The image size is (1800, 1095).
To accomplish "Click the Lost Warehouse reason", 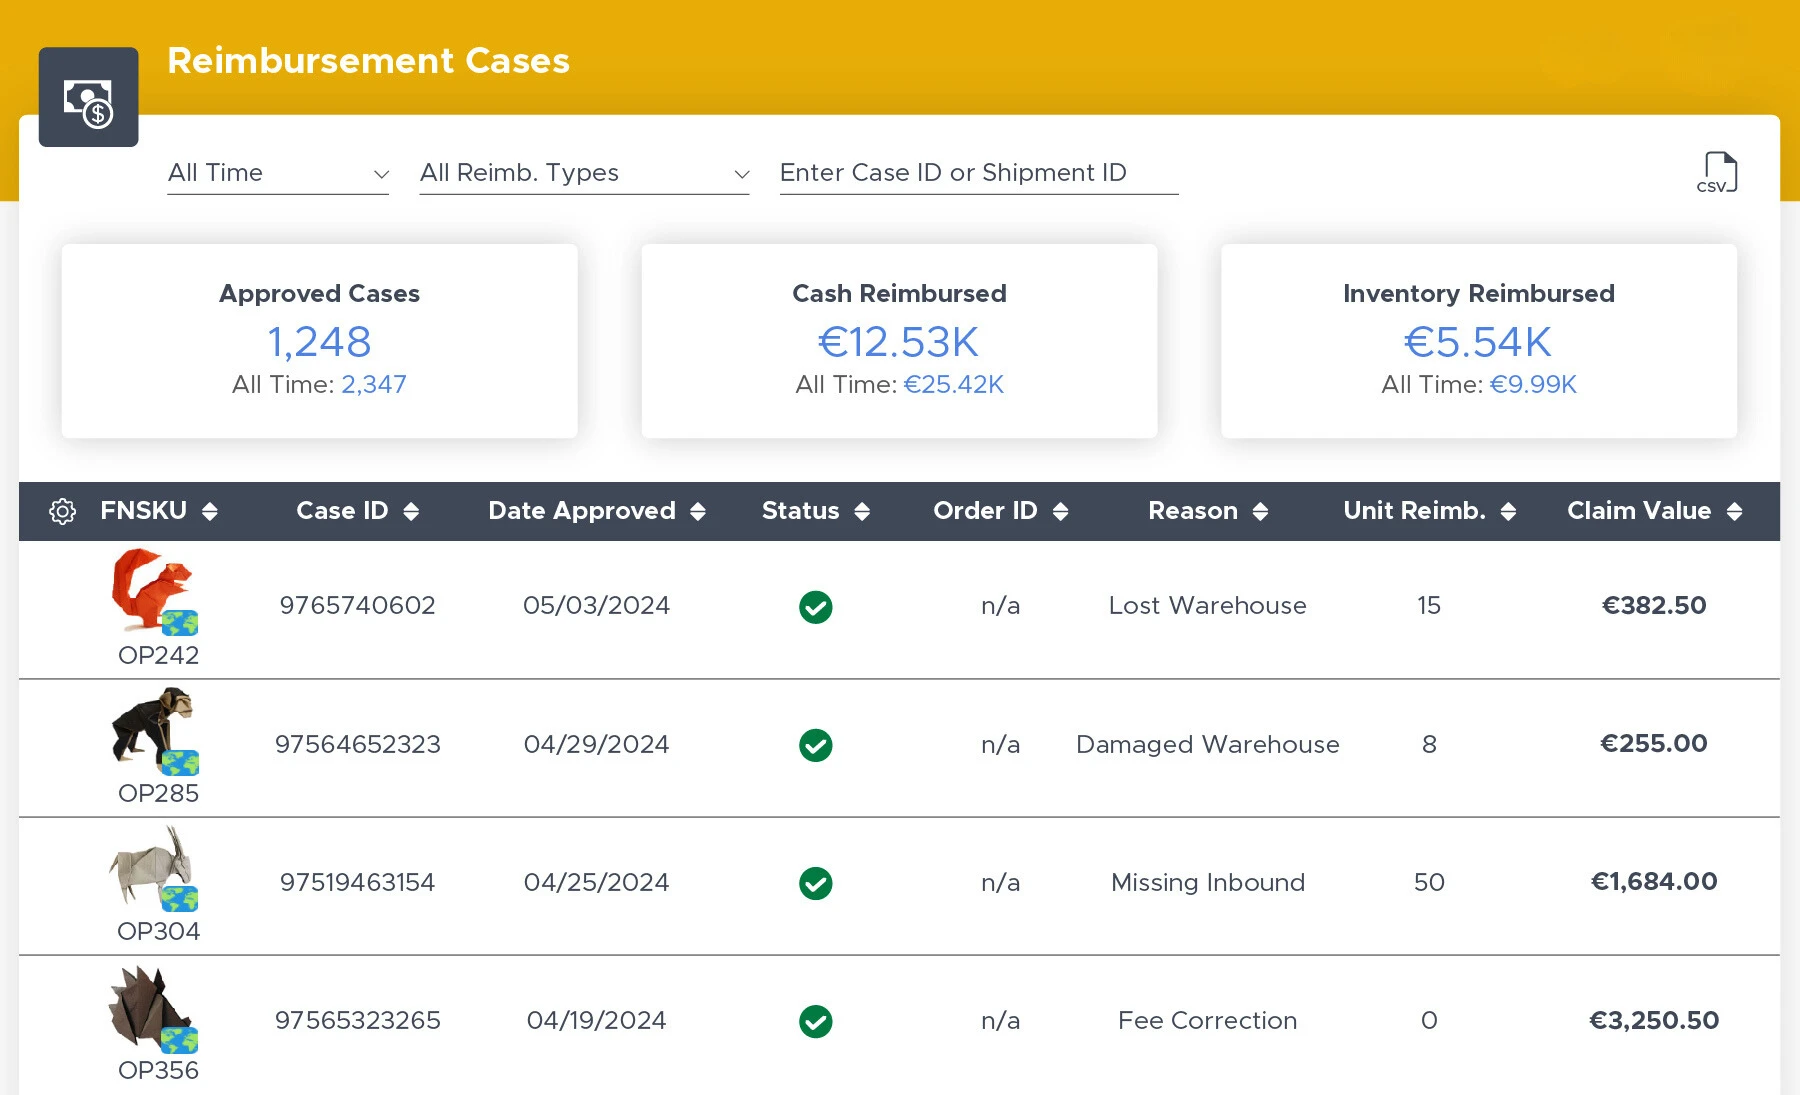I will pyautogui.click(x=1207, y=606).
